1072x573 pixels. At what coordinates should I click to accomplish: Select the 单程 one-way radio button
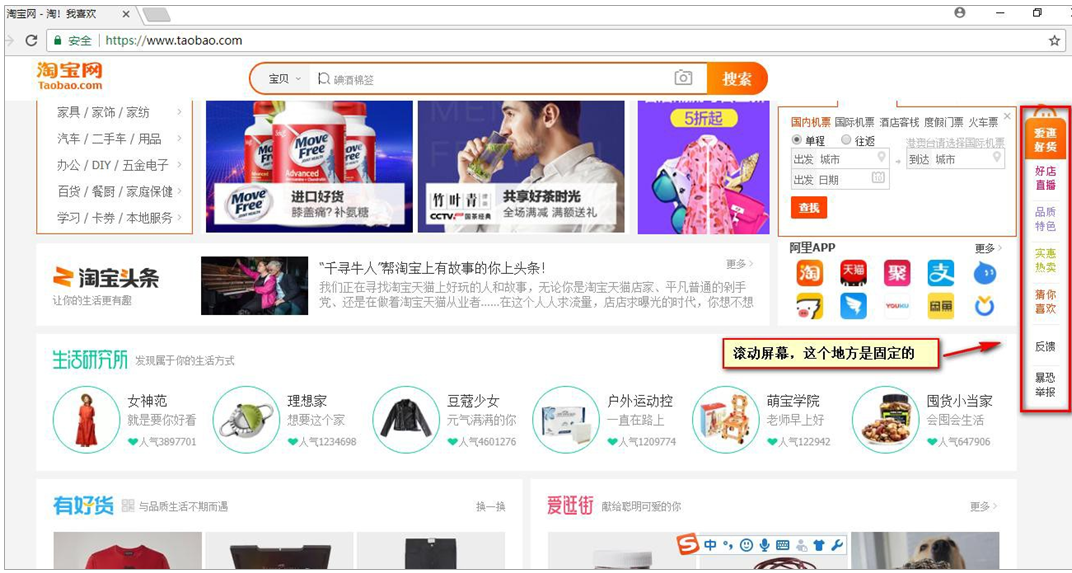coord(796,140)
